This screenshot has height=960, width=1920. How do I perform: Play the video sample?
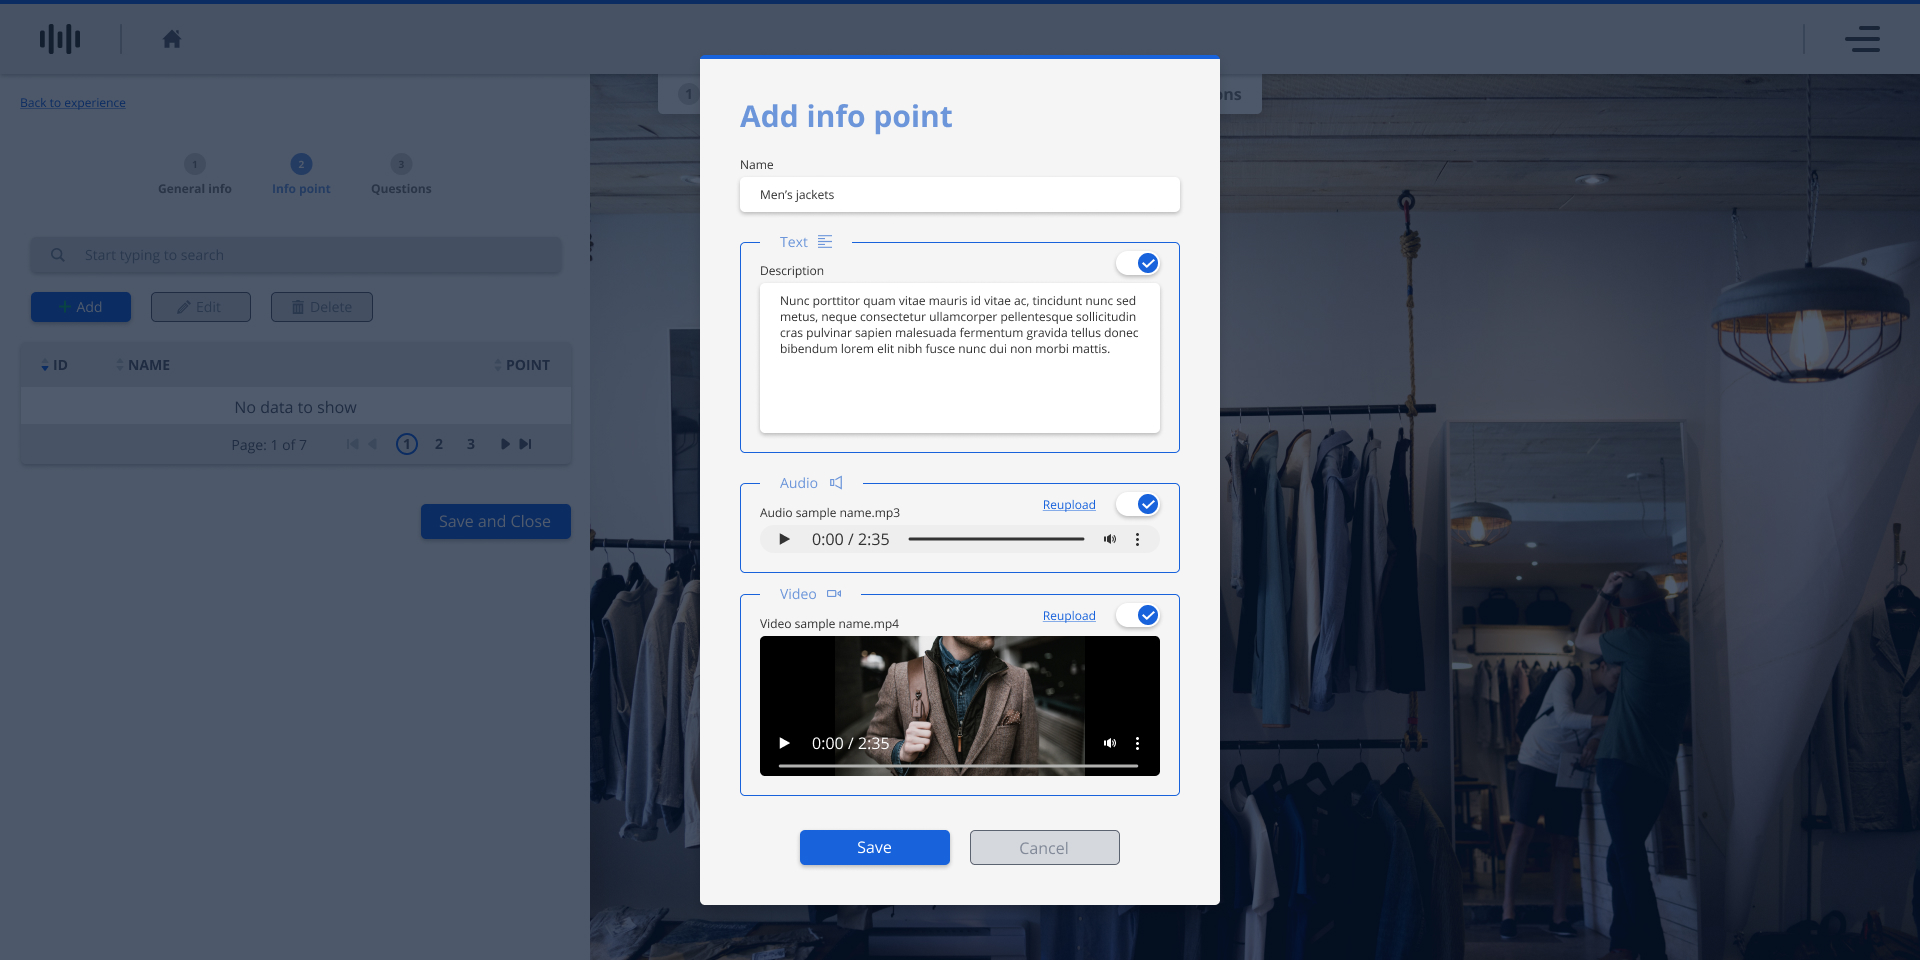coord(784,743)
